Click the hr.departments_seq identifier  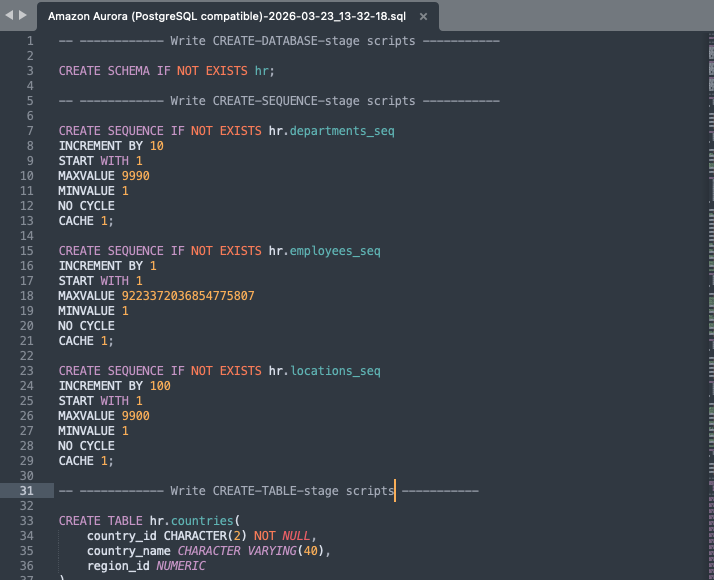click(x=332, y=131)
